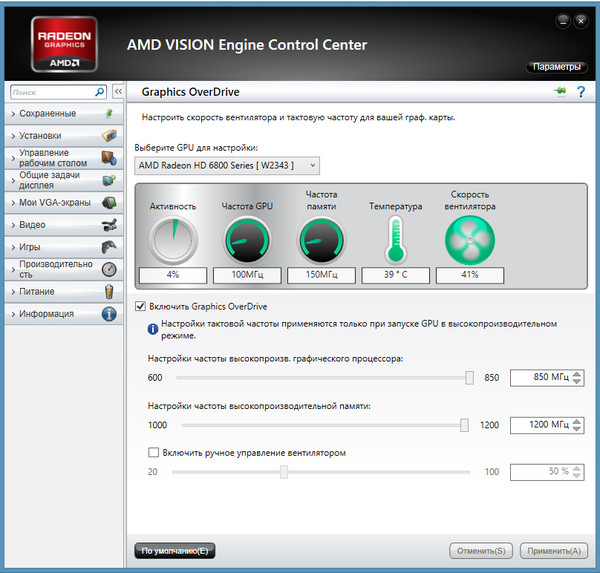The width and height of the screenshot is (600, 573).
Task: Click the blue info icon beside the note
Action: coord(153,329)
